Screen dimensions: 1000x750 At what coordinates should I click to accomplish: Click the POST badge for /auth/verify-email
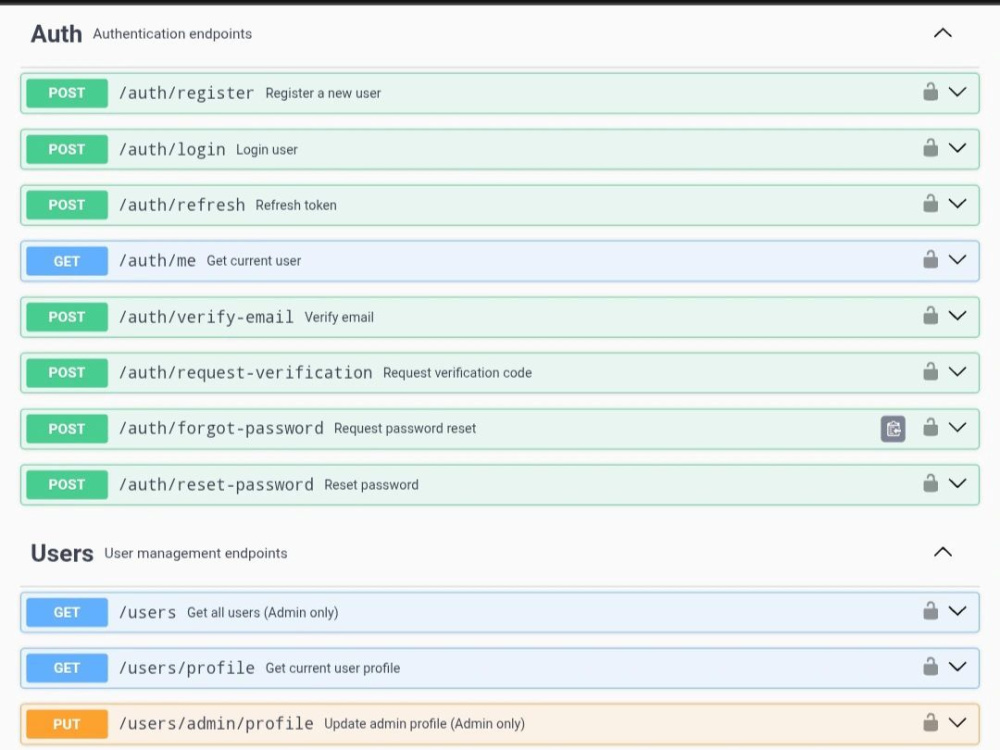(67, 317)
